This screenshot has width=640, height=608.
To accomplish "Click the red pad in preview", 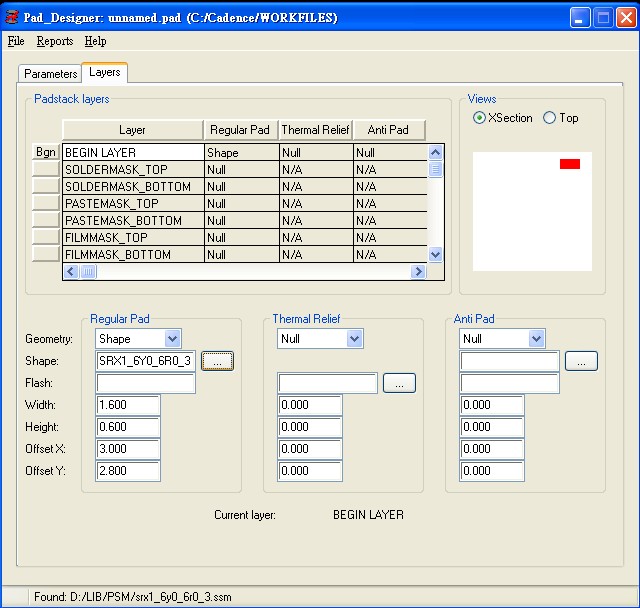I will pos(570,163).
